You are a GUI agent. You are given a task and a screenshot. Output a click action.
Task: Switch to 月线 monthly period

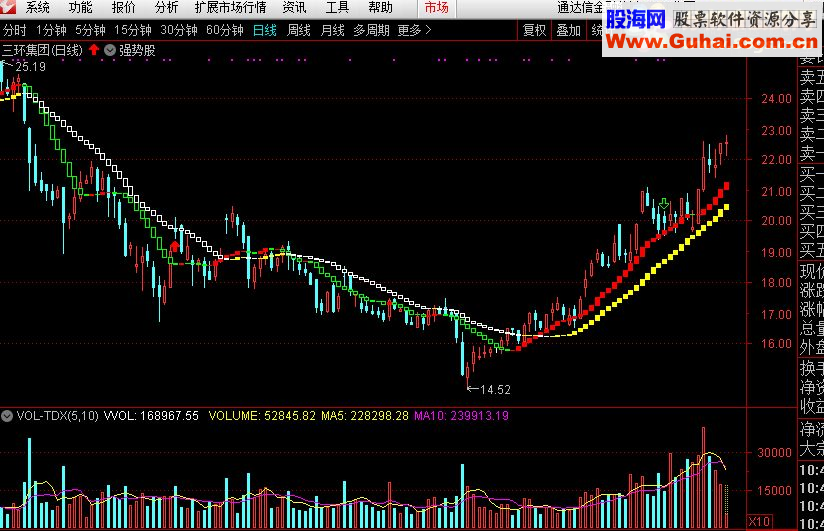tap(333, 30)
